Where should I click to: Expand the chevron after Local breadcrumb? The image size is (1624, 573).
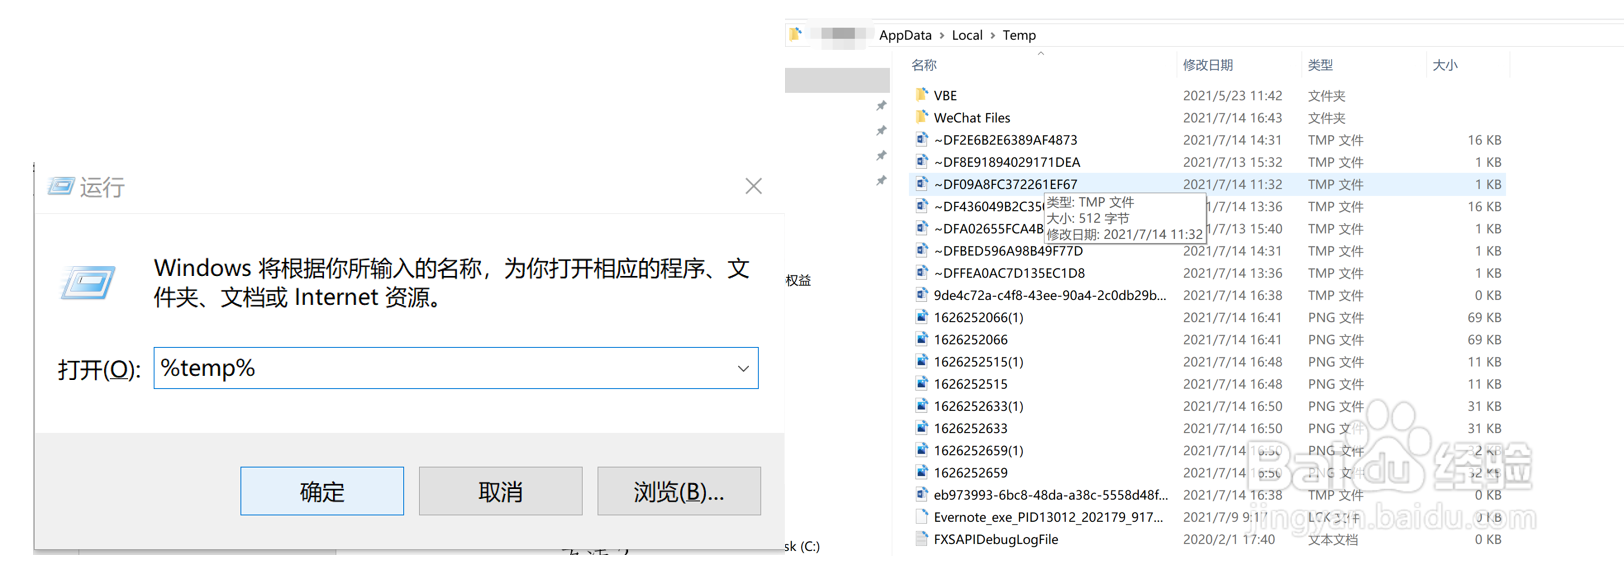(993, 35)
